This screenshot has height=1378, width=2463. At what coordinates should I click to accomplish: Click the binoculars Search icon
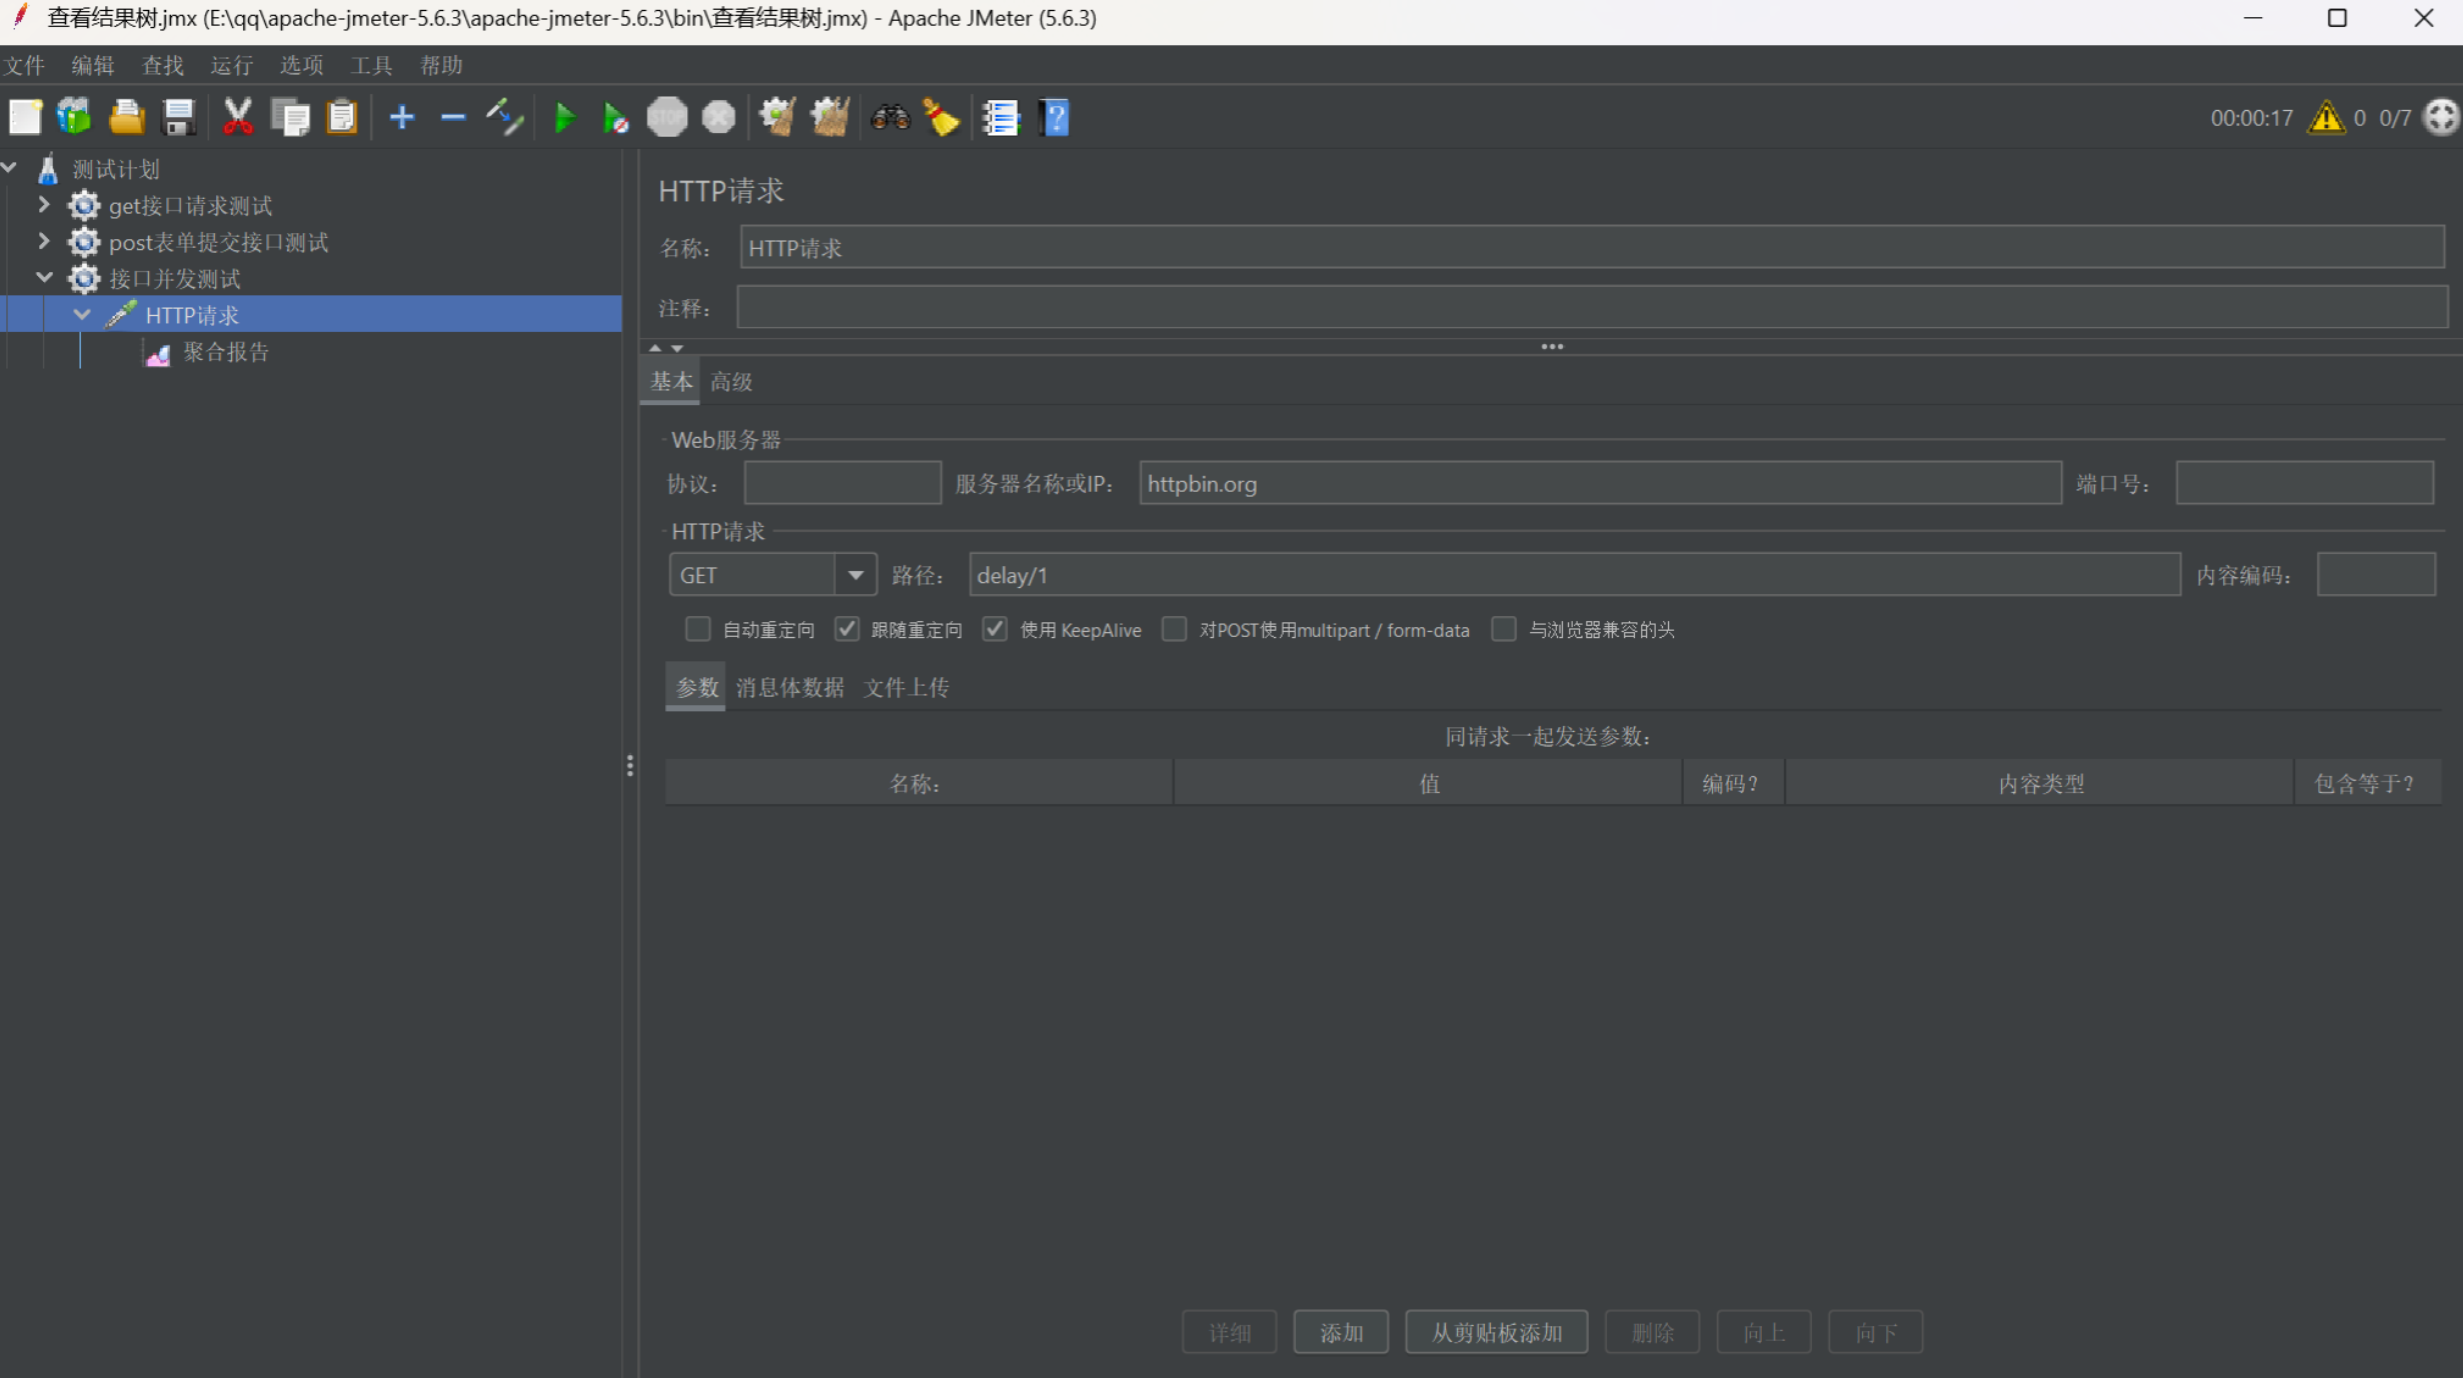coord(889,118)
